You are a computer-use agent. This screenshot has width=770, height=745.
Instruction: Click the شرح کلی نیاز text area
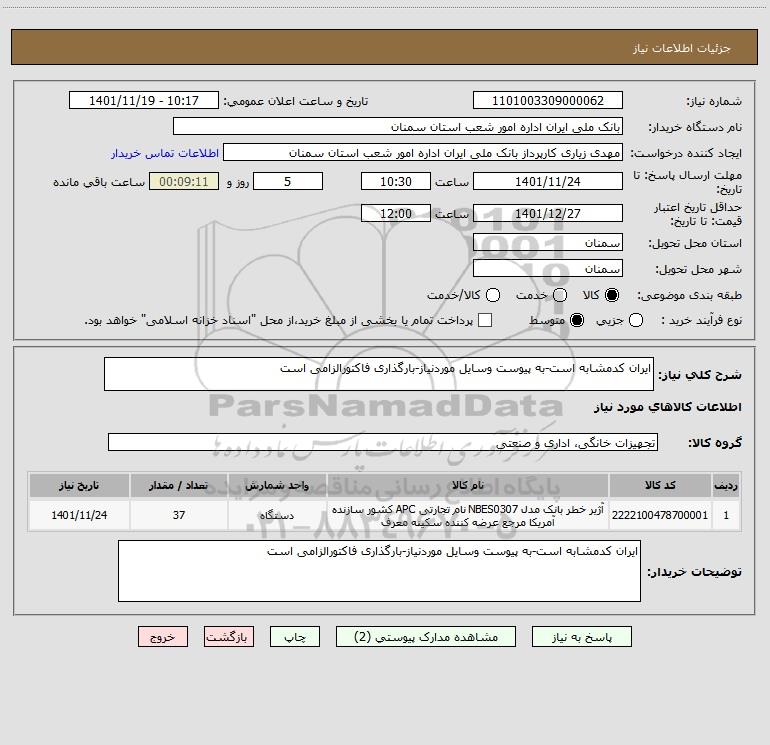point(379,374)
